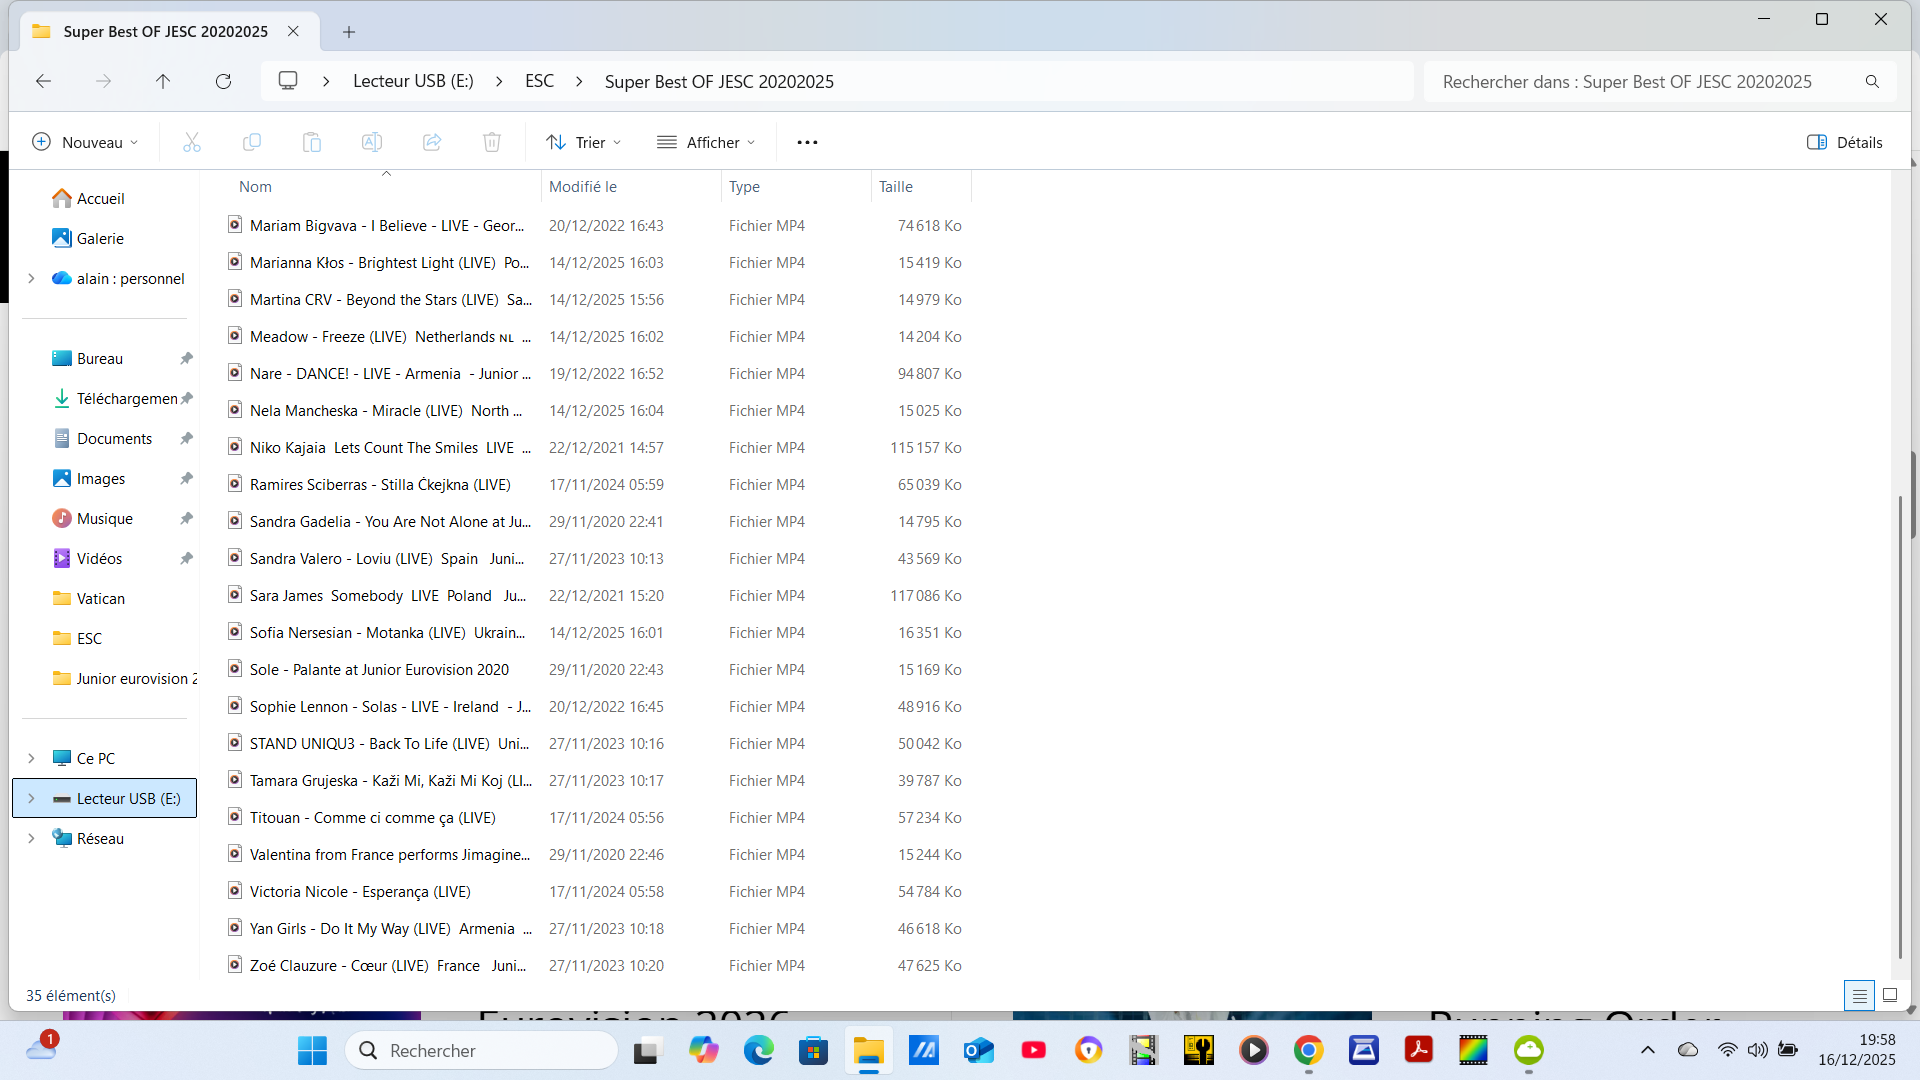This screenshot has height=1080, width=1920.
Task: Click the Paste clipboard icon
Action: (312, 142)
